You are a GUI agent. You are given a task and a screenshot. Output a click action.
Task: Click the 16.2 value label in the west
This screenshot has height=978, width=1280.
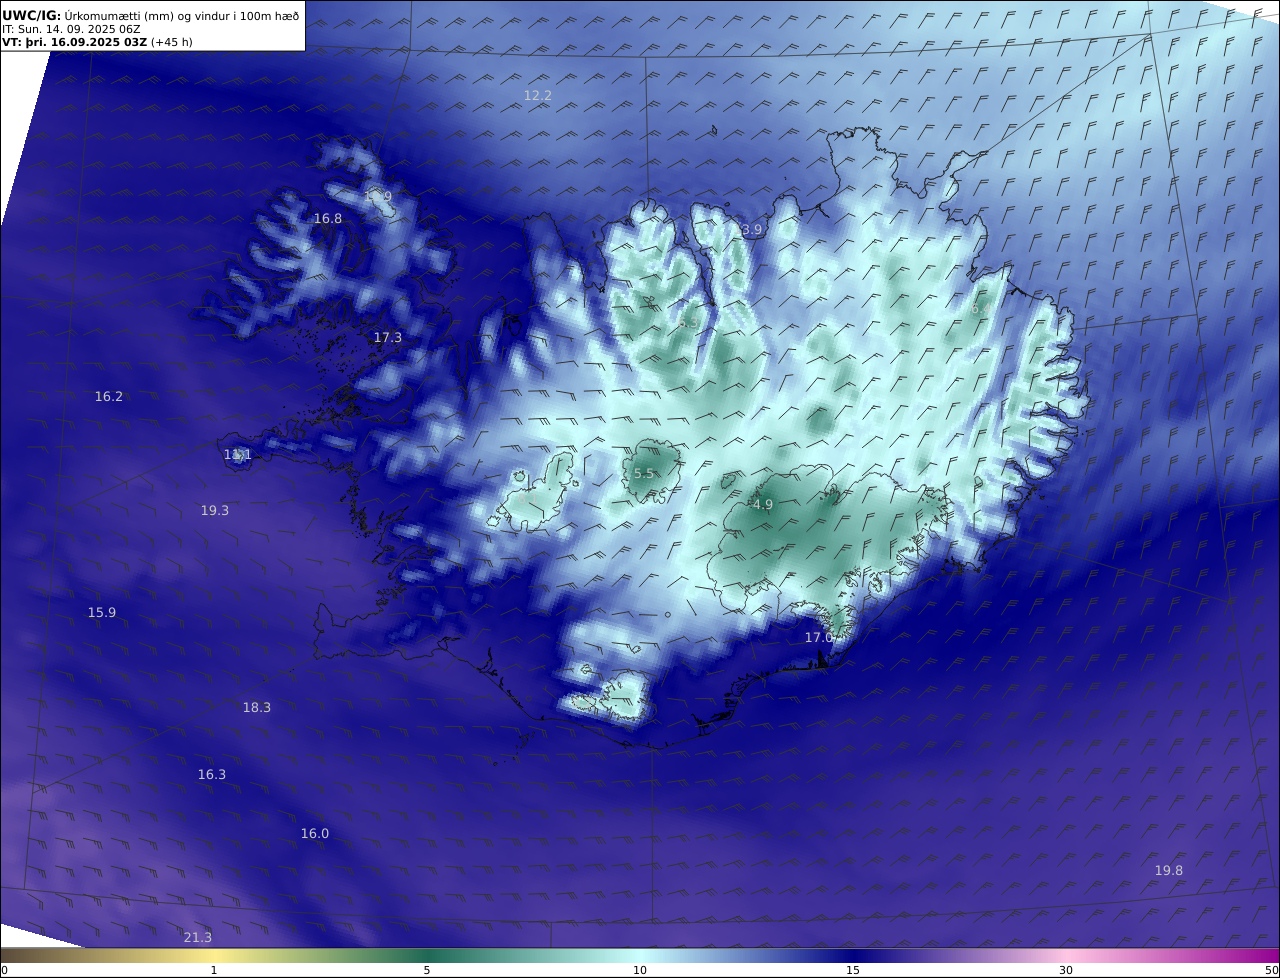[x=109, y=397]
